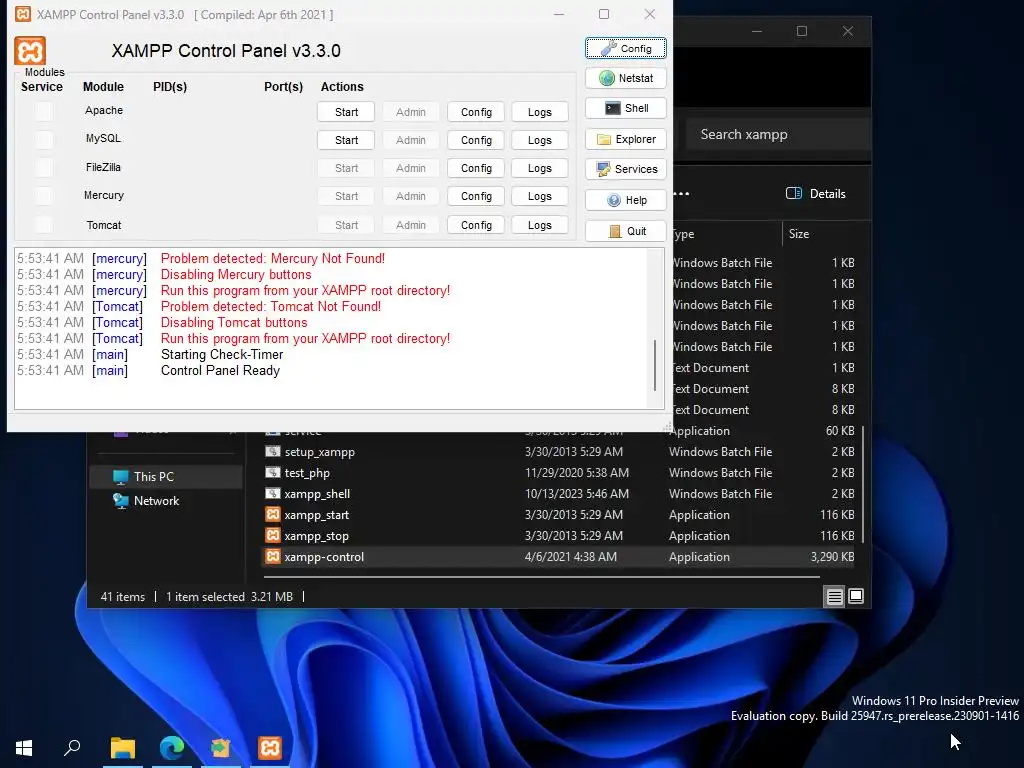Select This PC in the File Explorer sidebar
This screenshot has width=1024, height=768.
tap(166, 477)
